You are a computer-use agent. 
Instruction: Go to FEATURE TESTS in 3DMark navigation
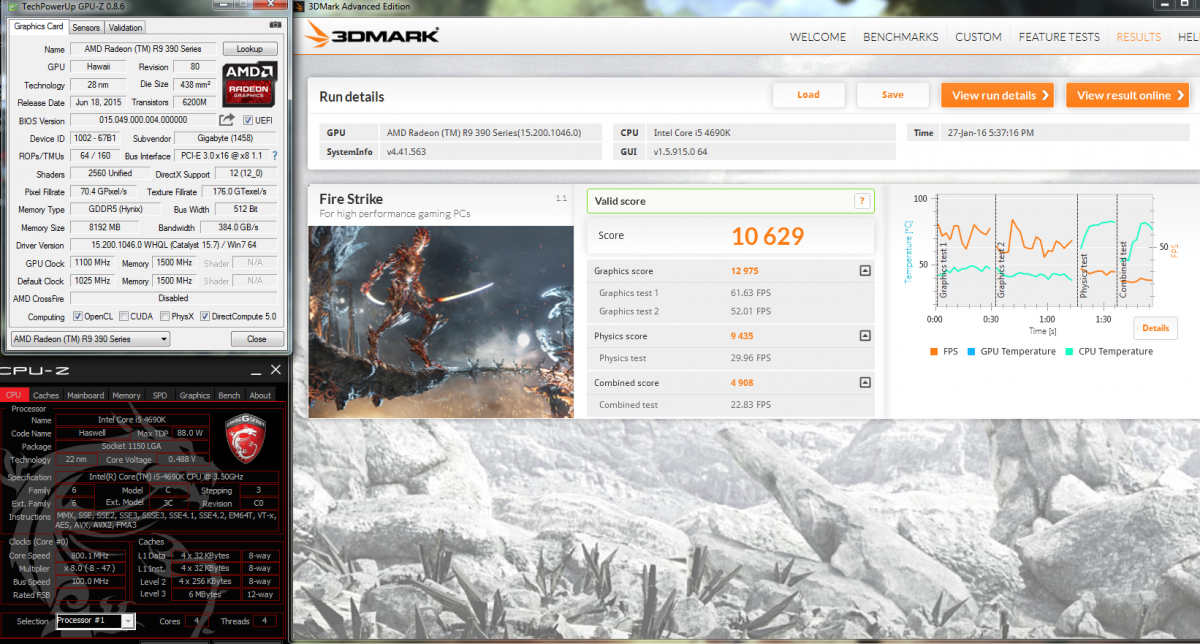point(1059,37)
